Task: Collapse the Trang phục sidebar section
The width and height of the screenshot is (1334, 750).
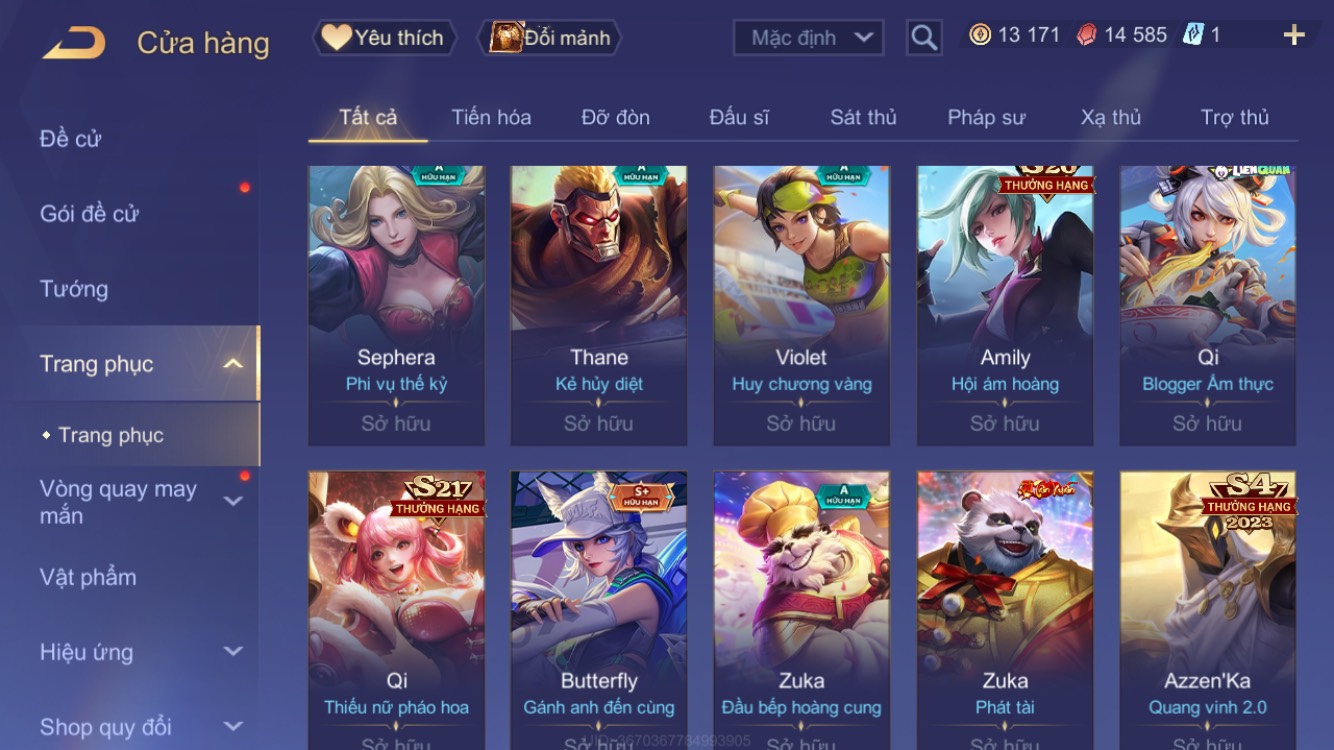Action: click(x=233, y=364)
